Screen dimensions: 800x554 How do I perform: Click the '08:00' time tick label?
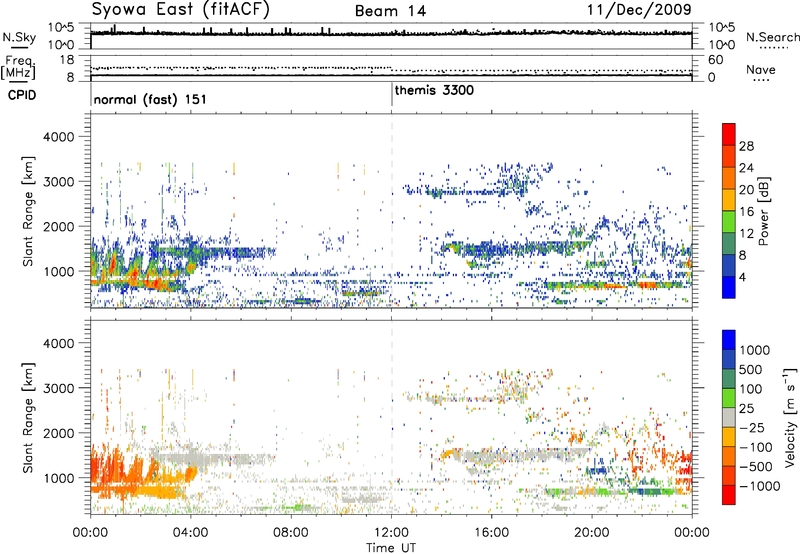click(291, 533)
